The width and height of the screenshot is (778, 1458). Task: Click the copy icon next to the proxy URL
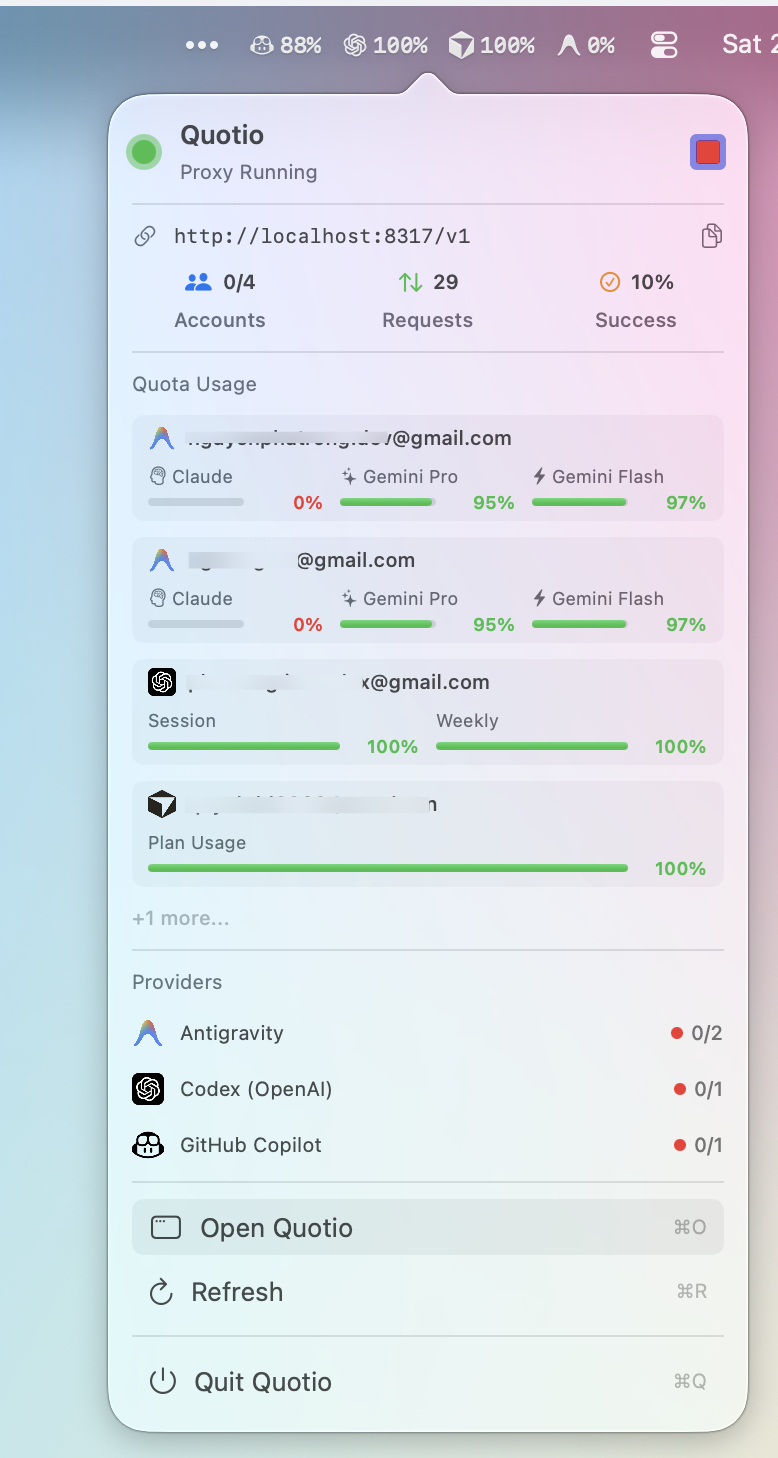click(x=711, y=235)
